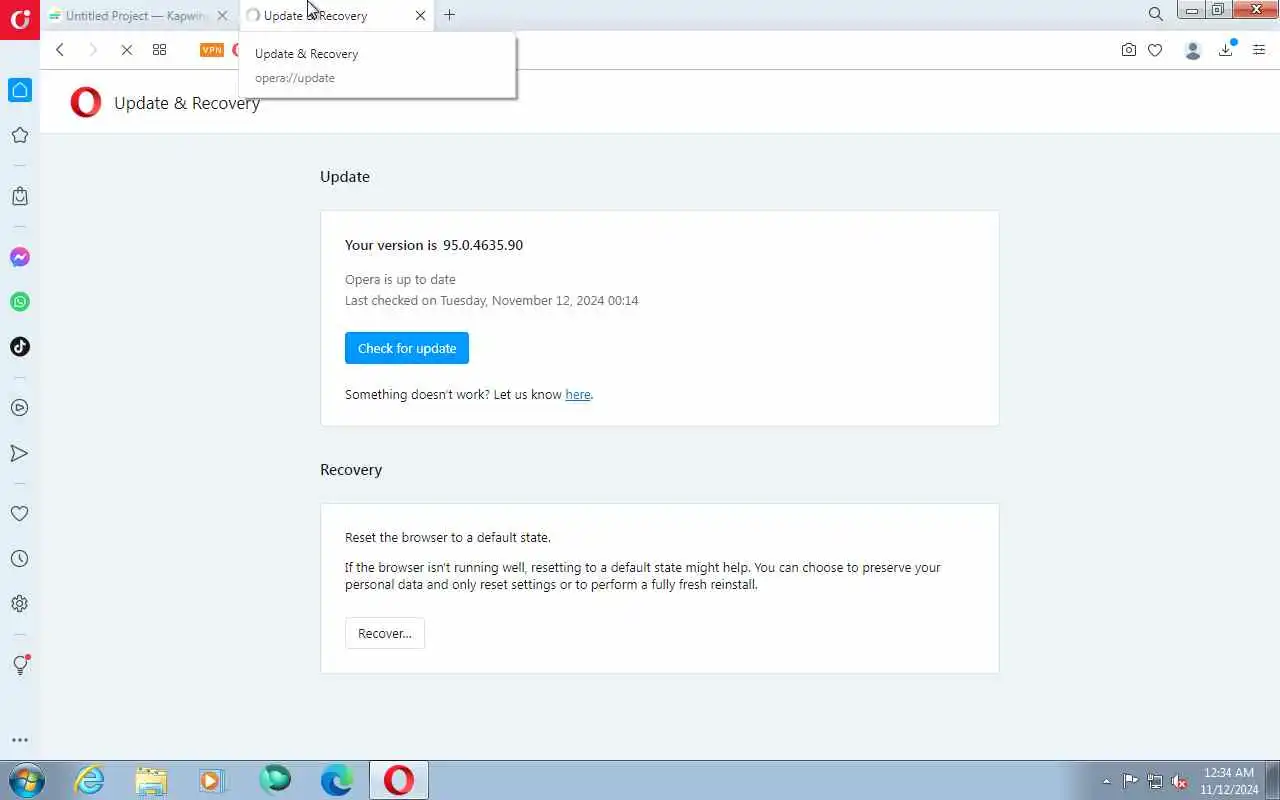The image size is (1280, 800).
Task: Open Settings gear in sidebar
Action: pyautogui.click(x=20, y=604)
